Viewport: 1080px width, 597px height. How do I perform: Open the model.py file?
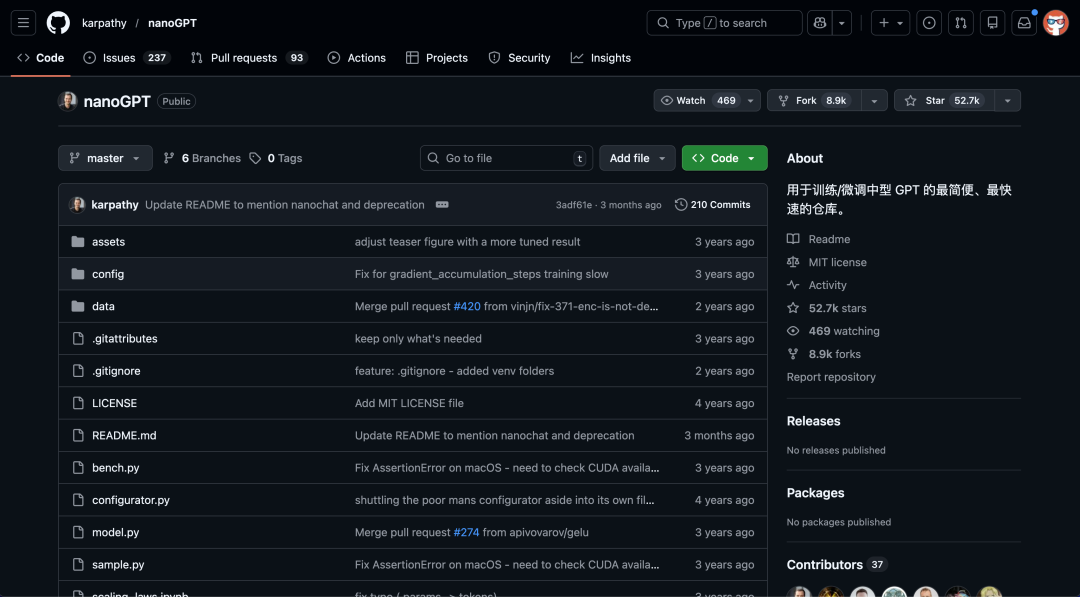point(115,533)
